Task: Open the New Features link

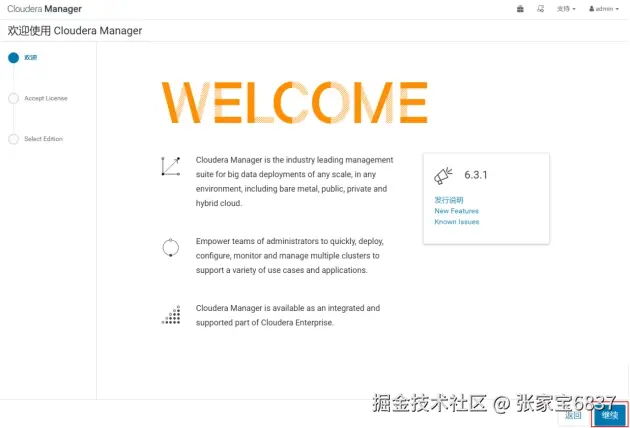Action: pos(456,211)
